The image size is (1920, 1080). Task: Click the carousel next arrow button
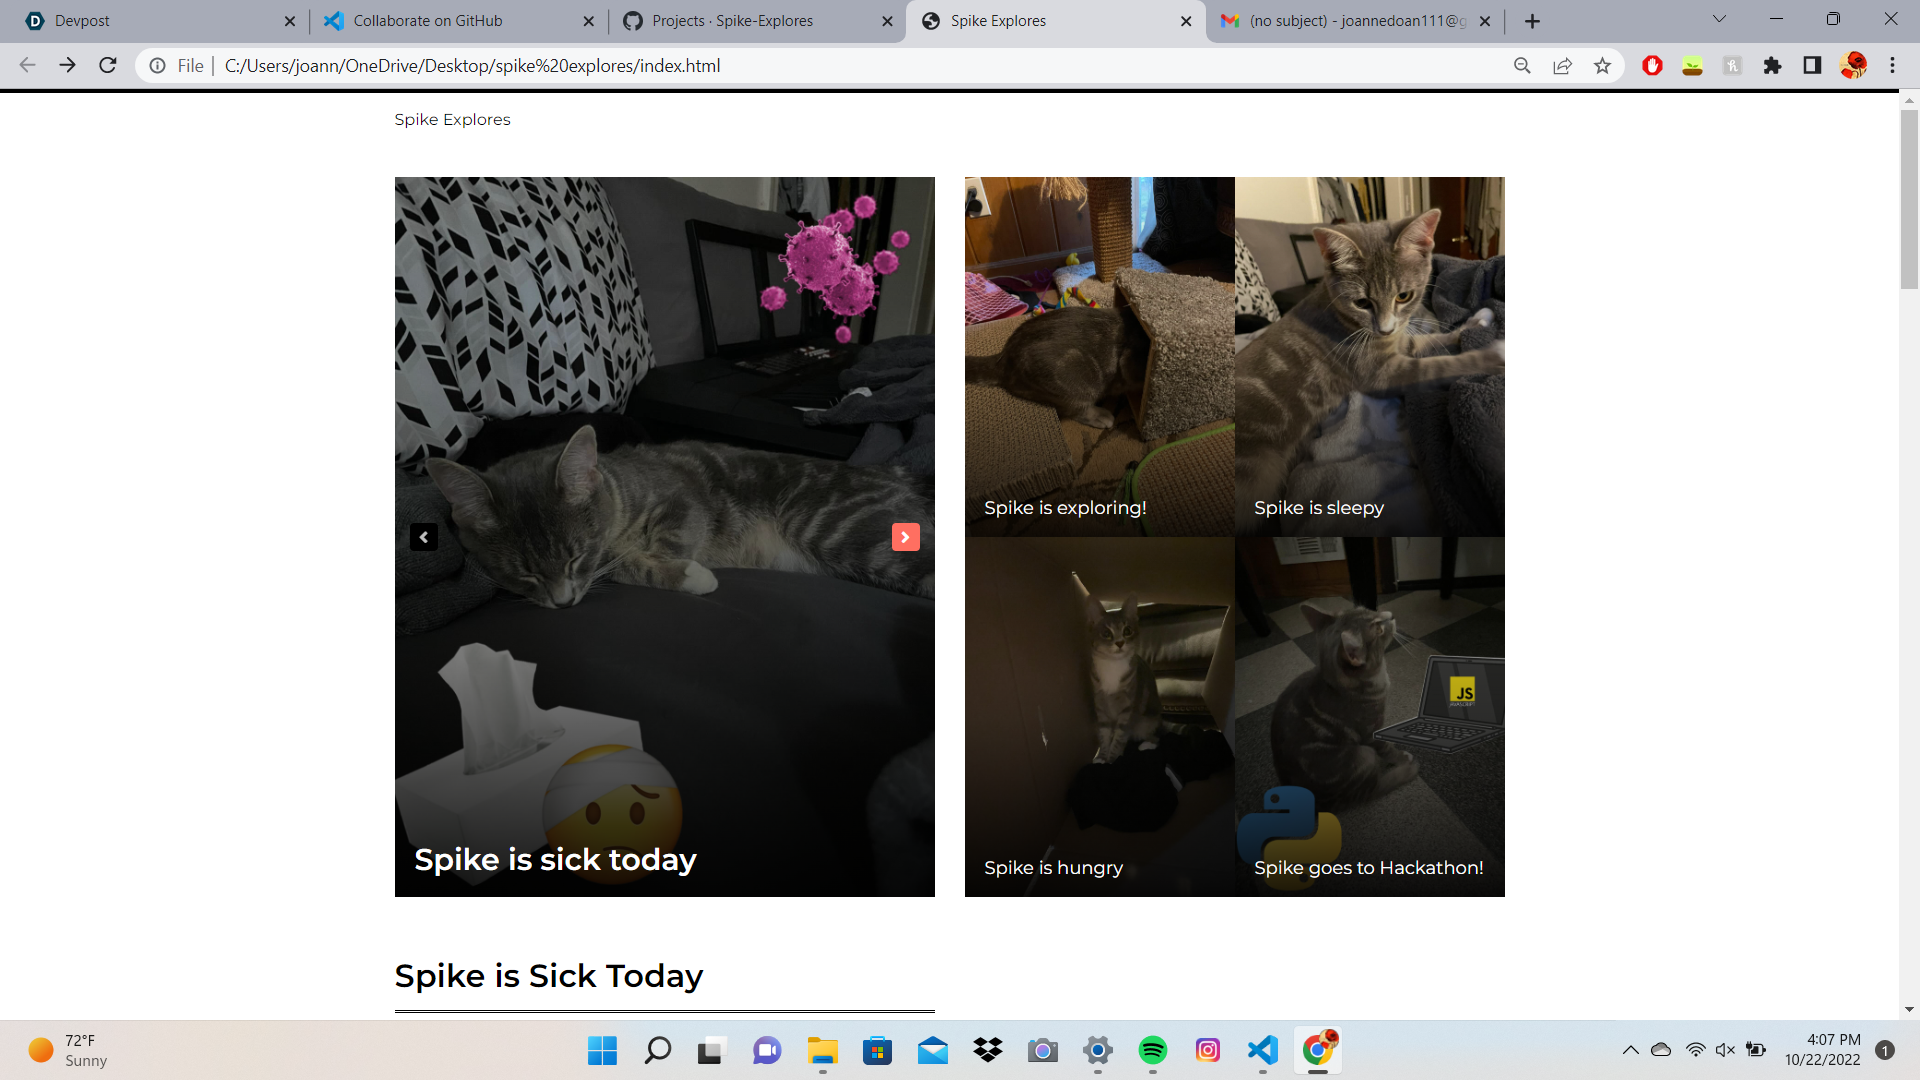point(905,537)
